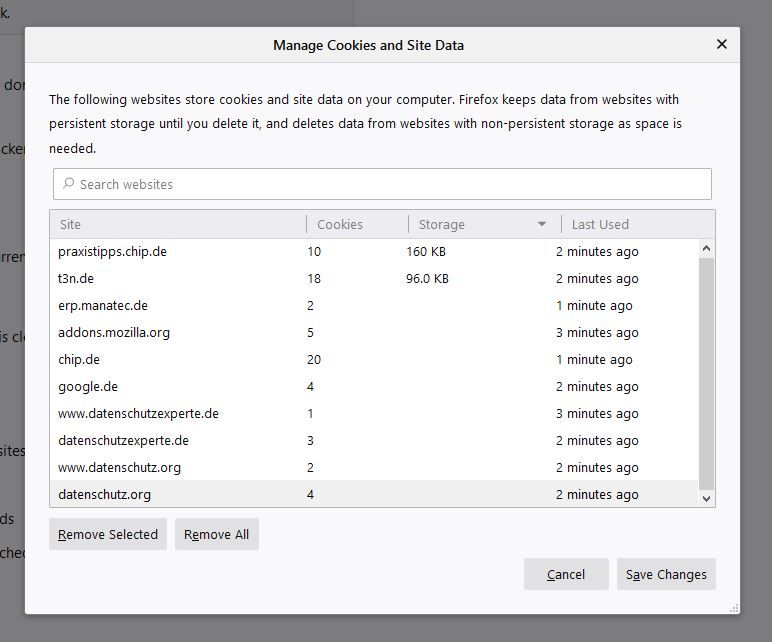Select the www.datenschutzexperte.de row
The height and width of the screenshot is (642, 772).
click(x=374, y=414)
